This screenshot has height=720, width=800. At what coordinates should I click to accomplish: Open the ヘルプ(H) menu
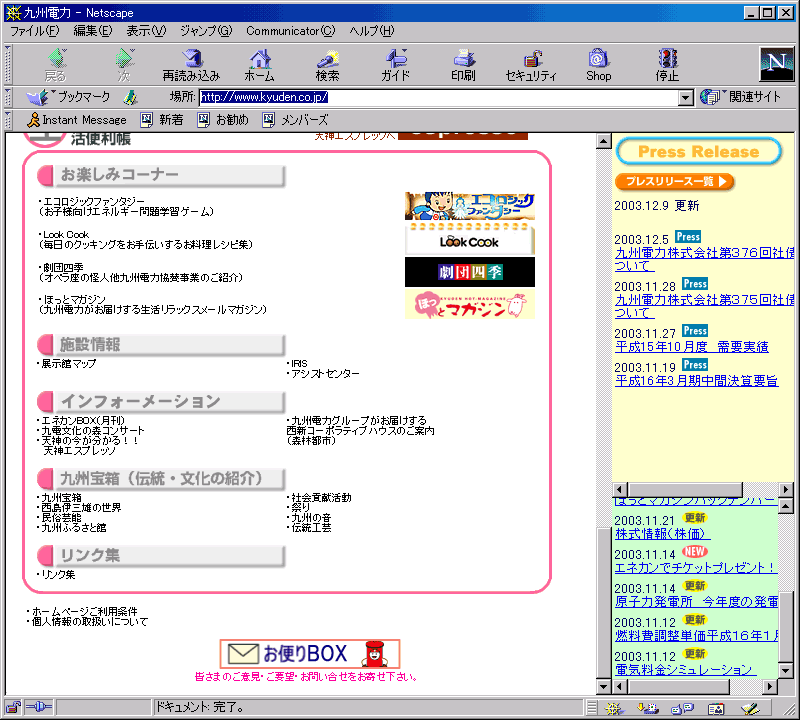coord(372,31)
